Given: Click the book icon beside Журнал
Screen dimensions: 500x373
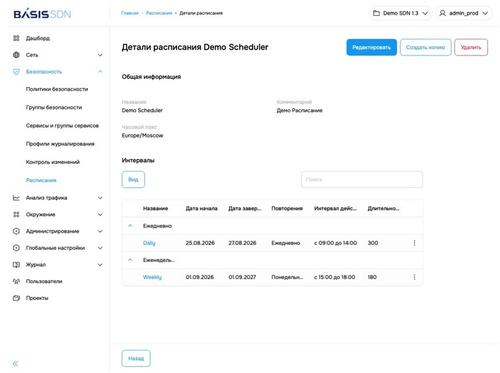Looking at the screenshot, I should coord(16,265).
